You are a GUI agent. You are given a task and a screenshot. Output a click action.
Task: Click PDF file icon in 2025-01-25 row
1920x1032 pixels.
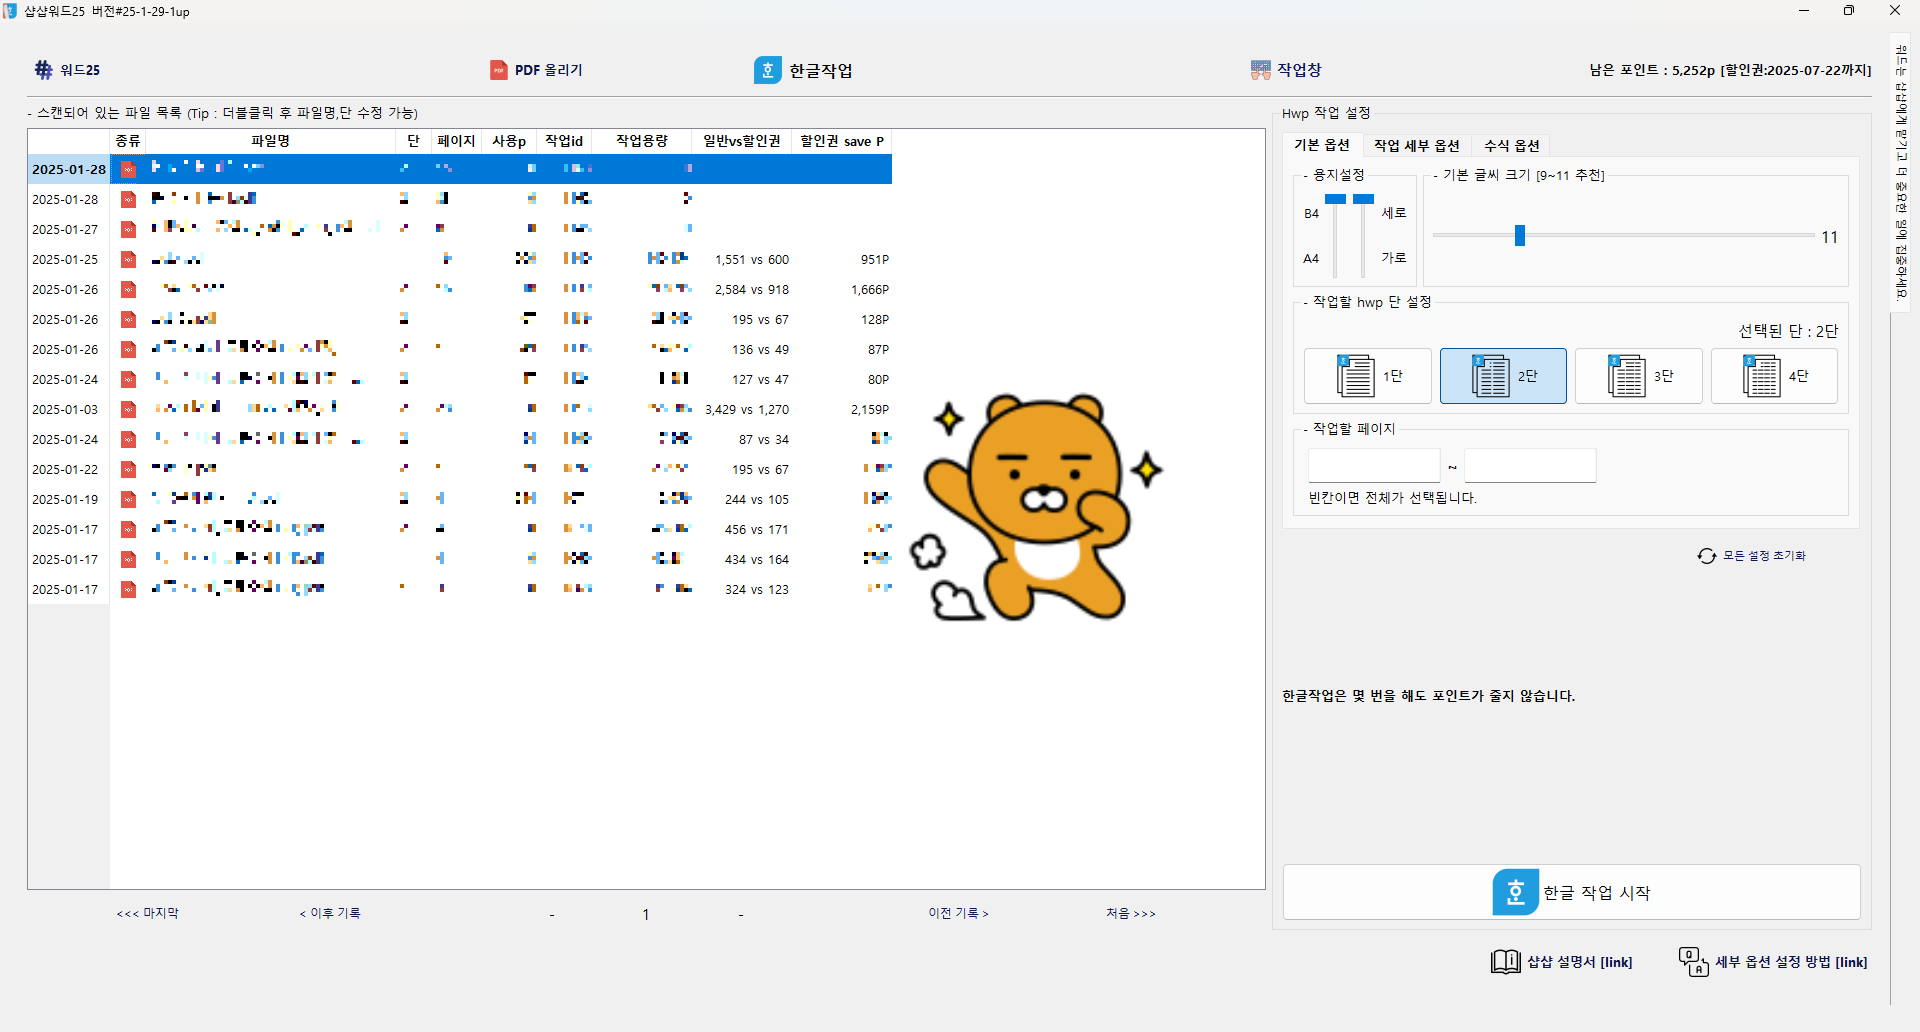(x=128, y=259)
